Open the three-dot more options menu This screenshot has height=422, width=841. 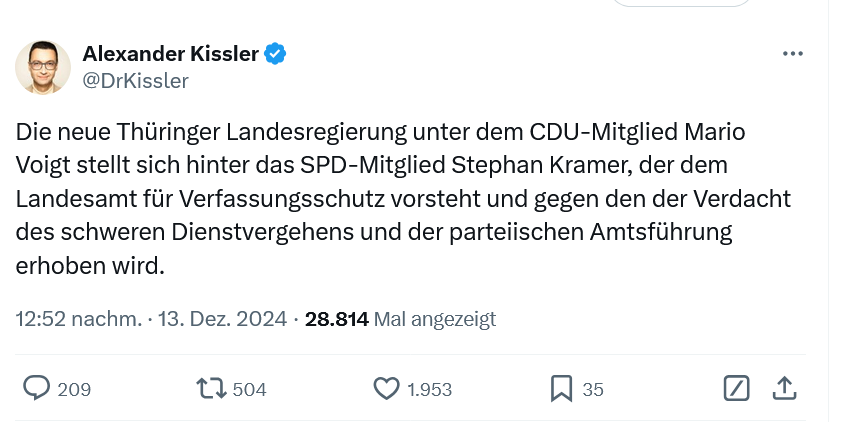792,54
